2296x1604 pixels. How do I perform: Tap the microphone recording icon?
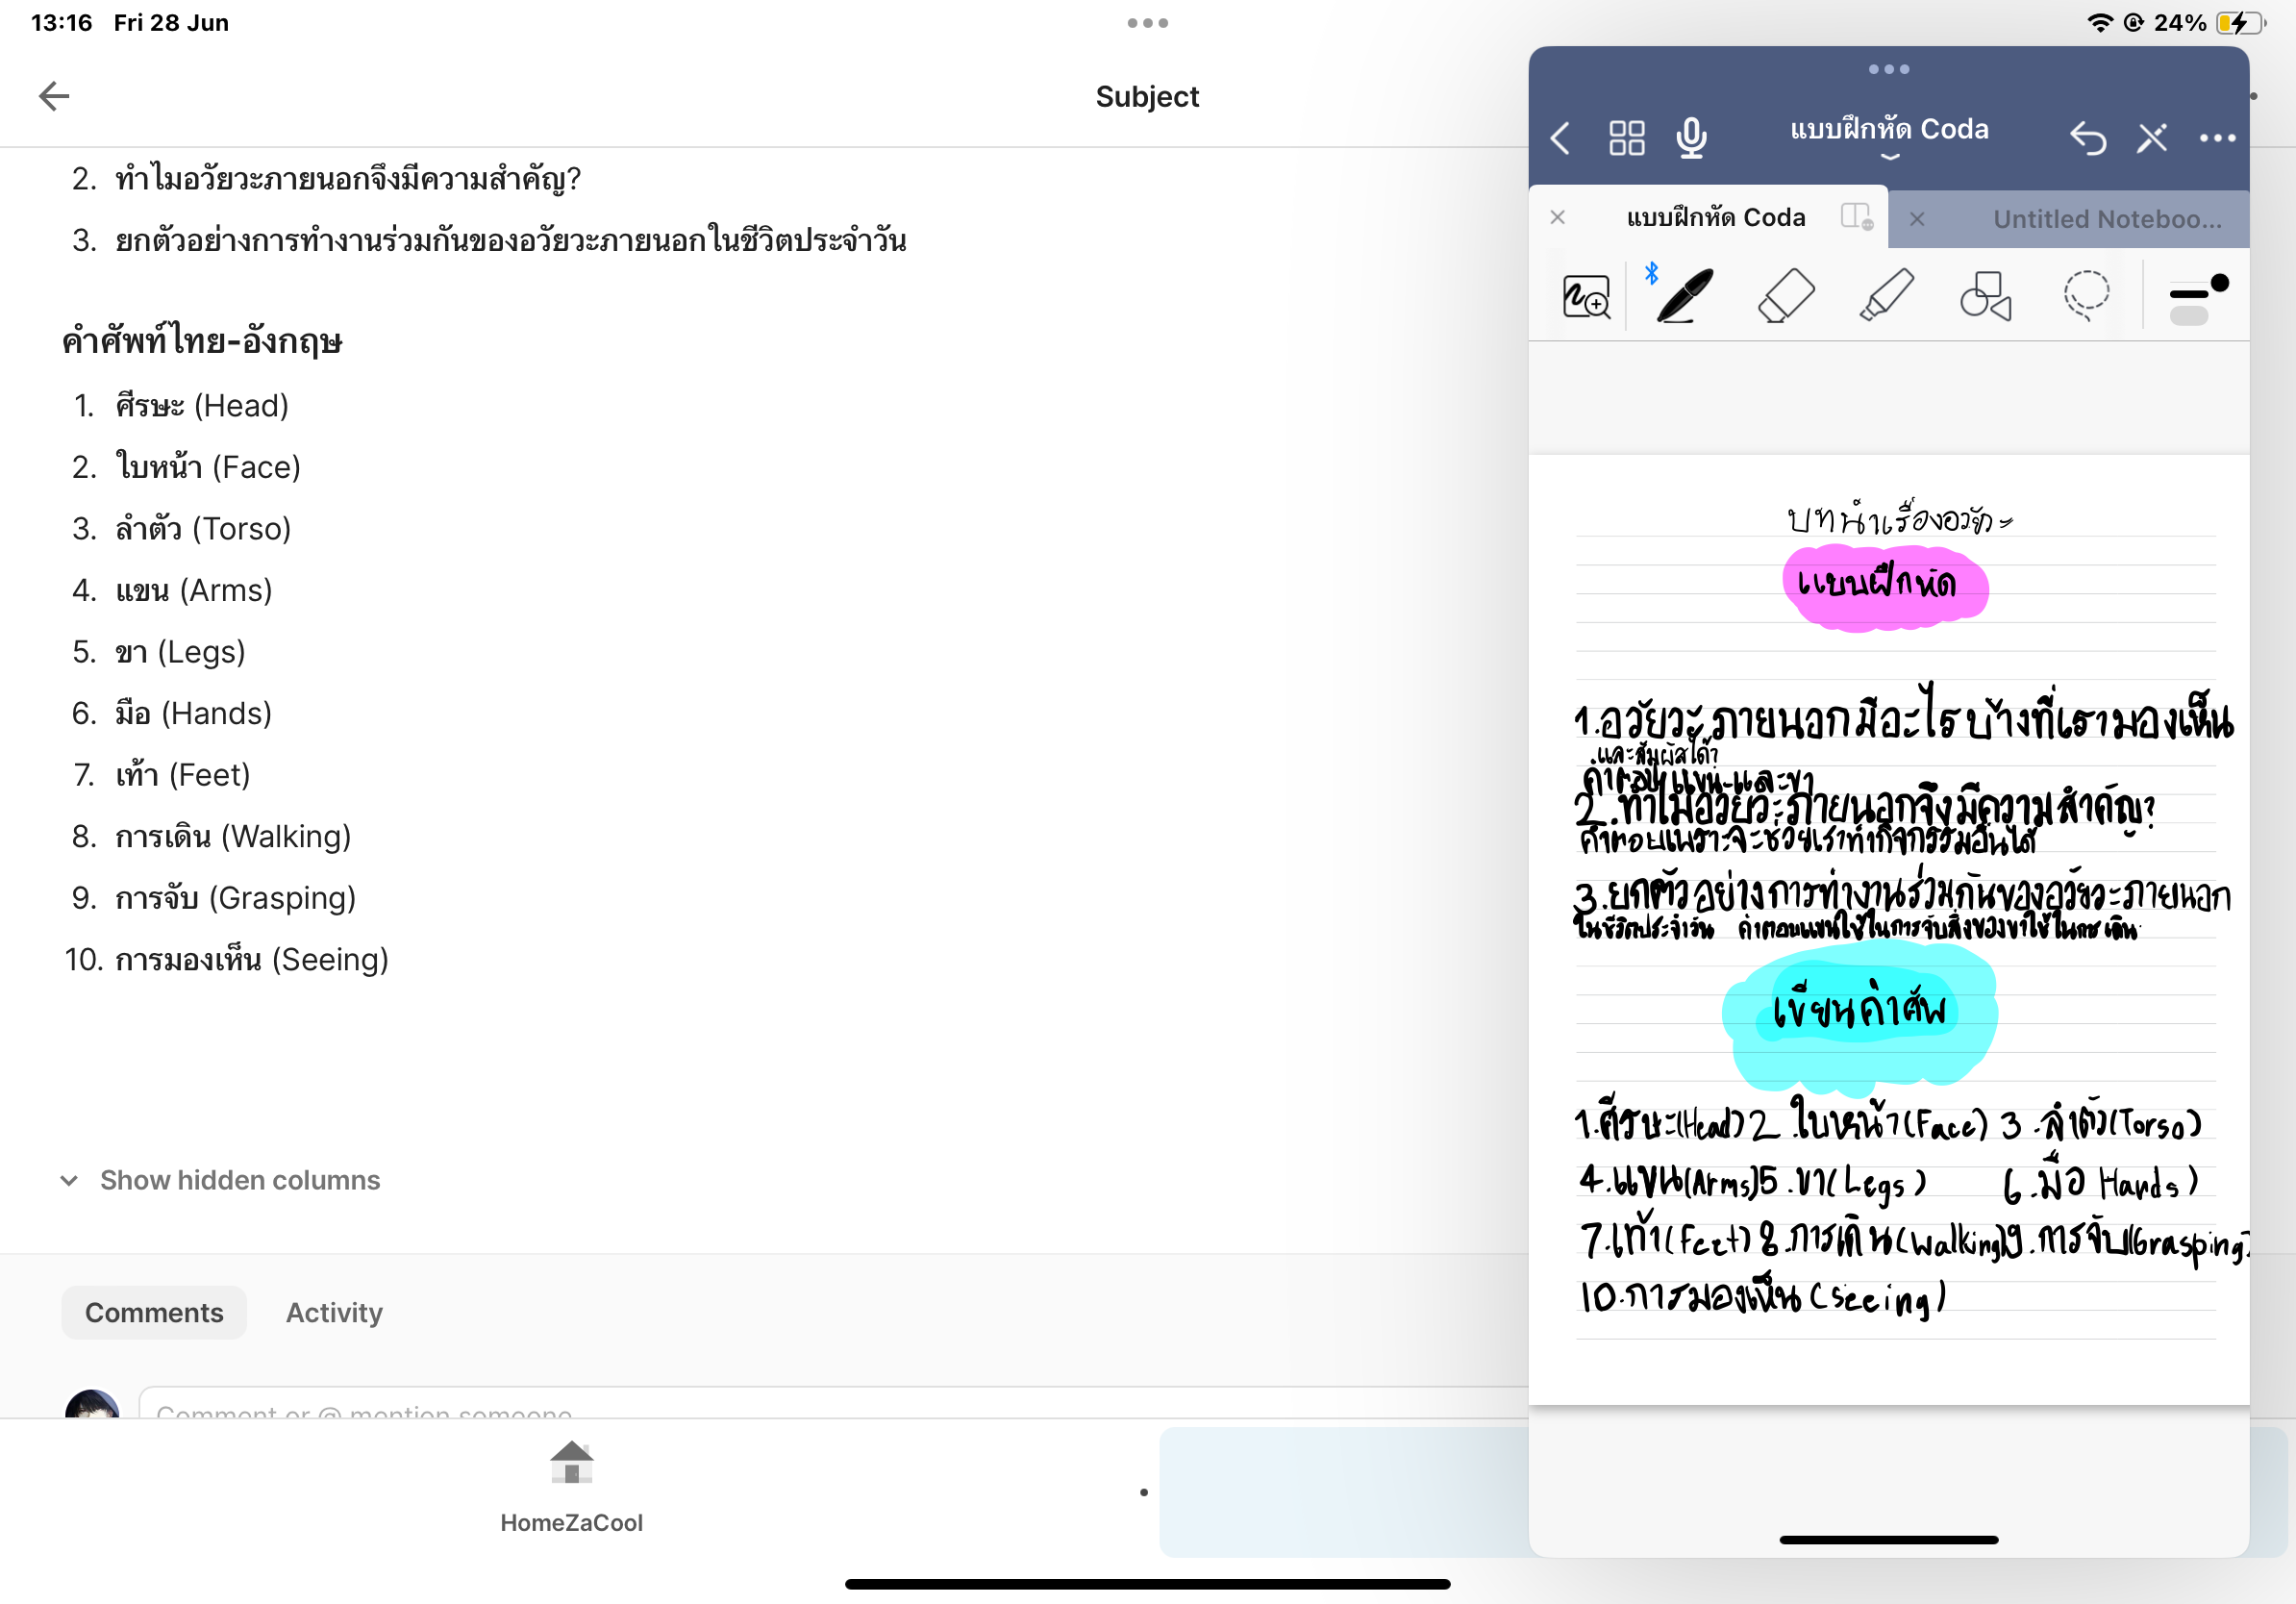click(x=1691, y=138)
